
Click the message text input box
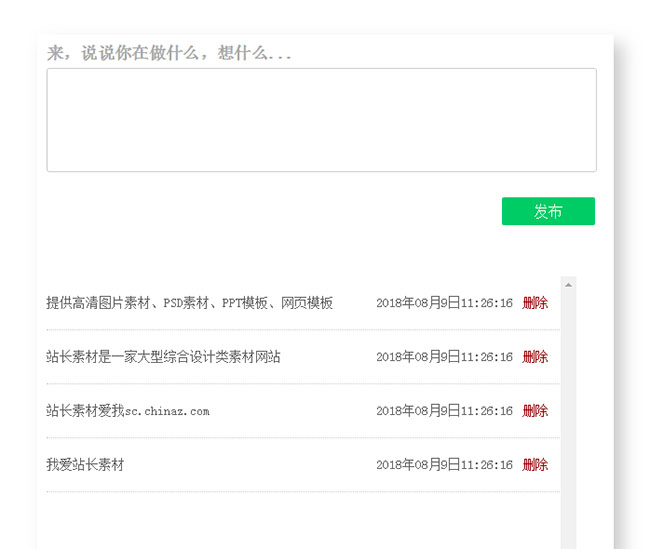(x=321, y=120)
